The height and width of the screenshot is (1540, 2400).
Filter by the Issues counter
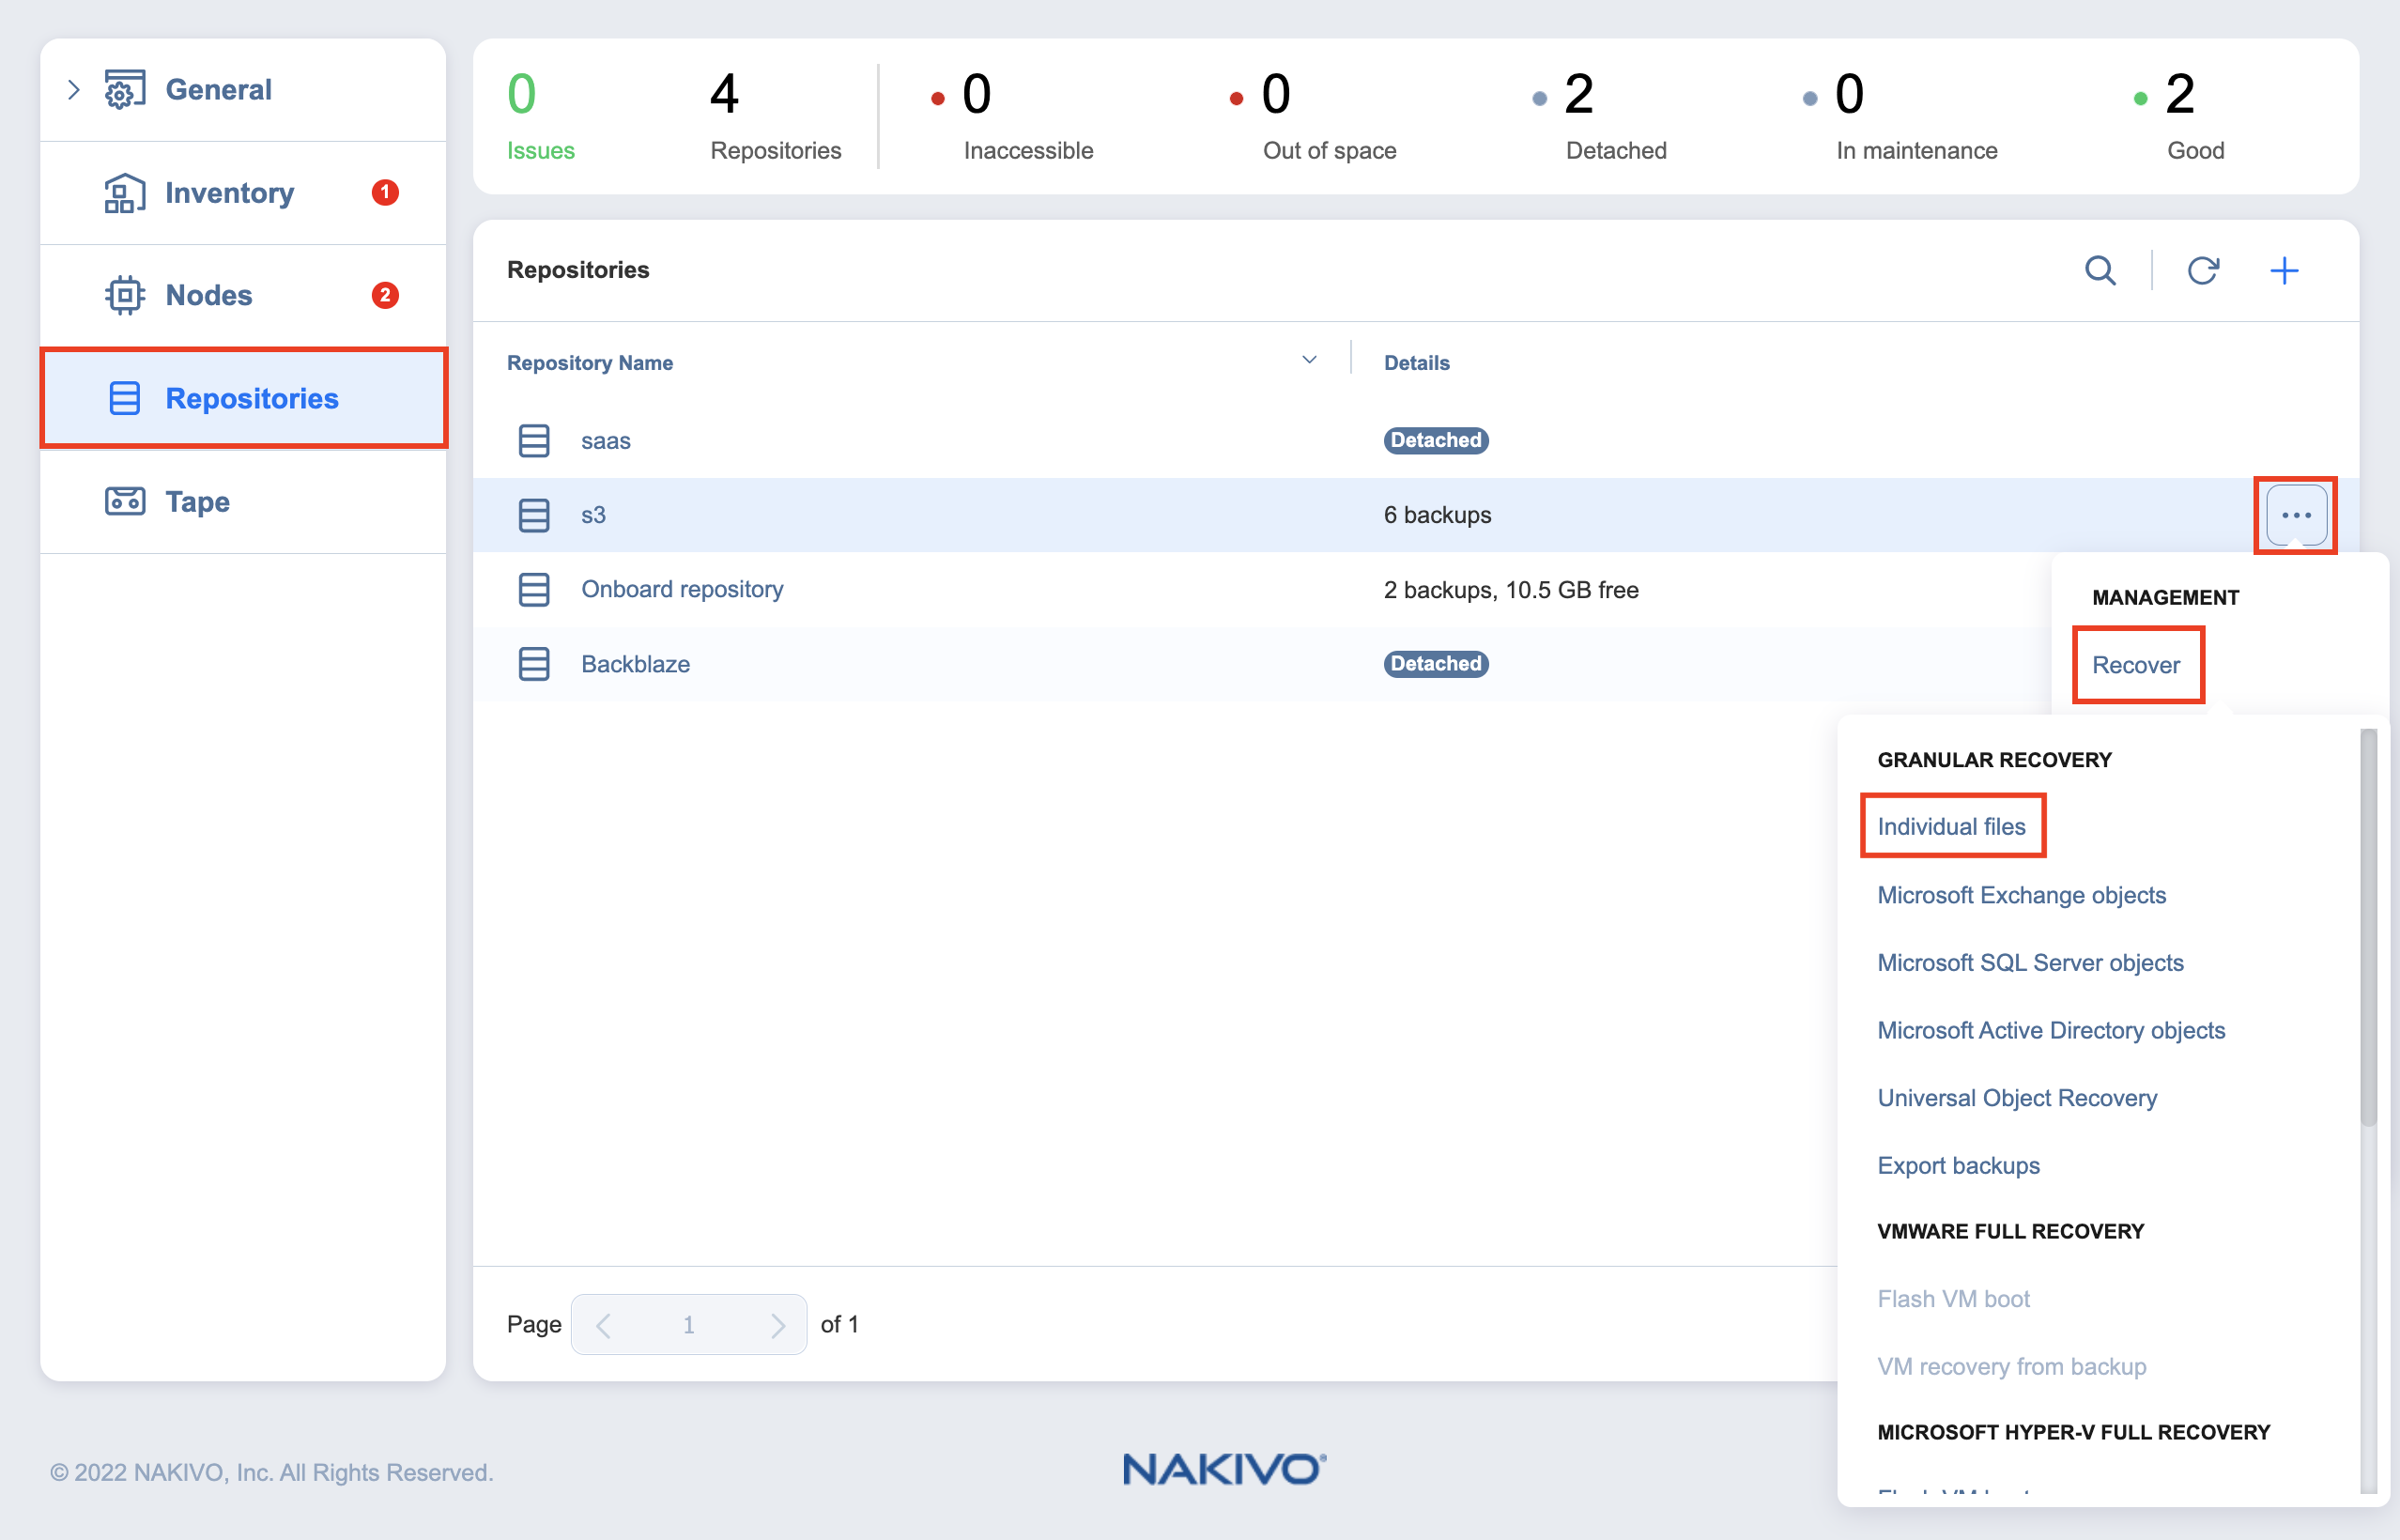[540, 116]
